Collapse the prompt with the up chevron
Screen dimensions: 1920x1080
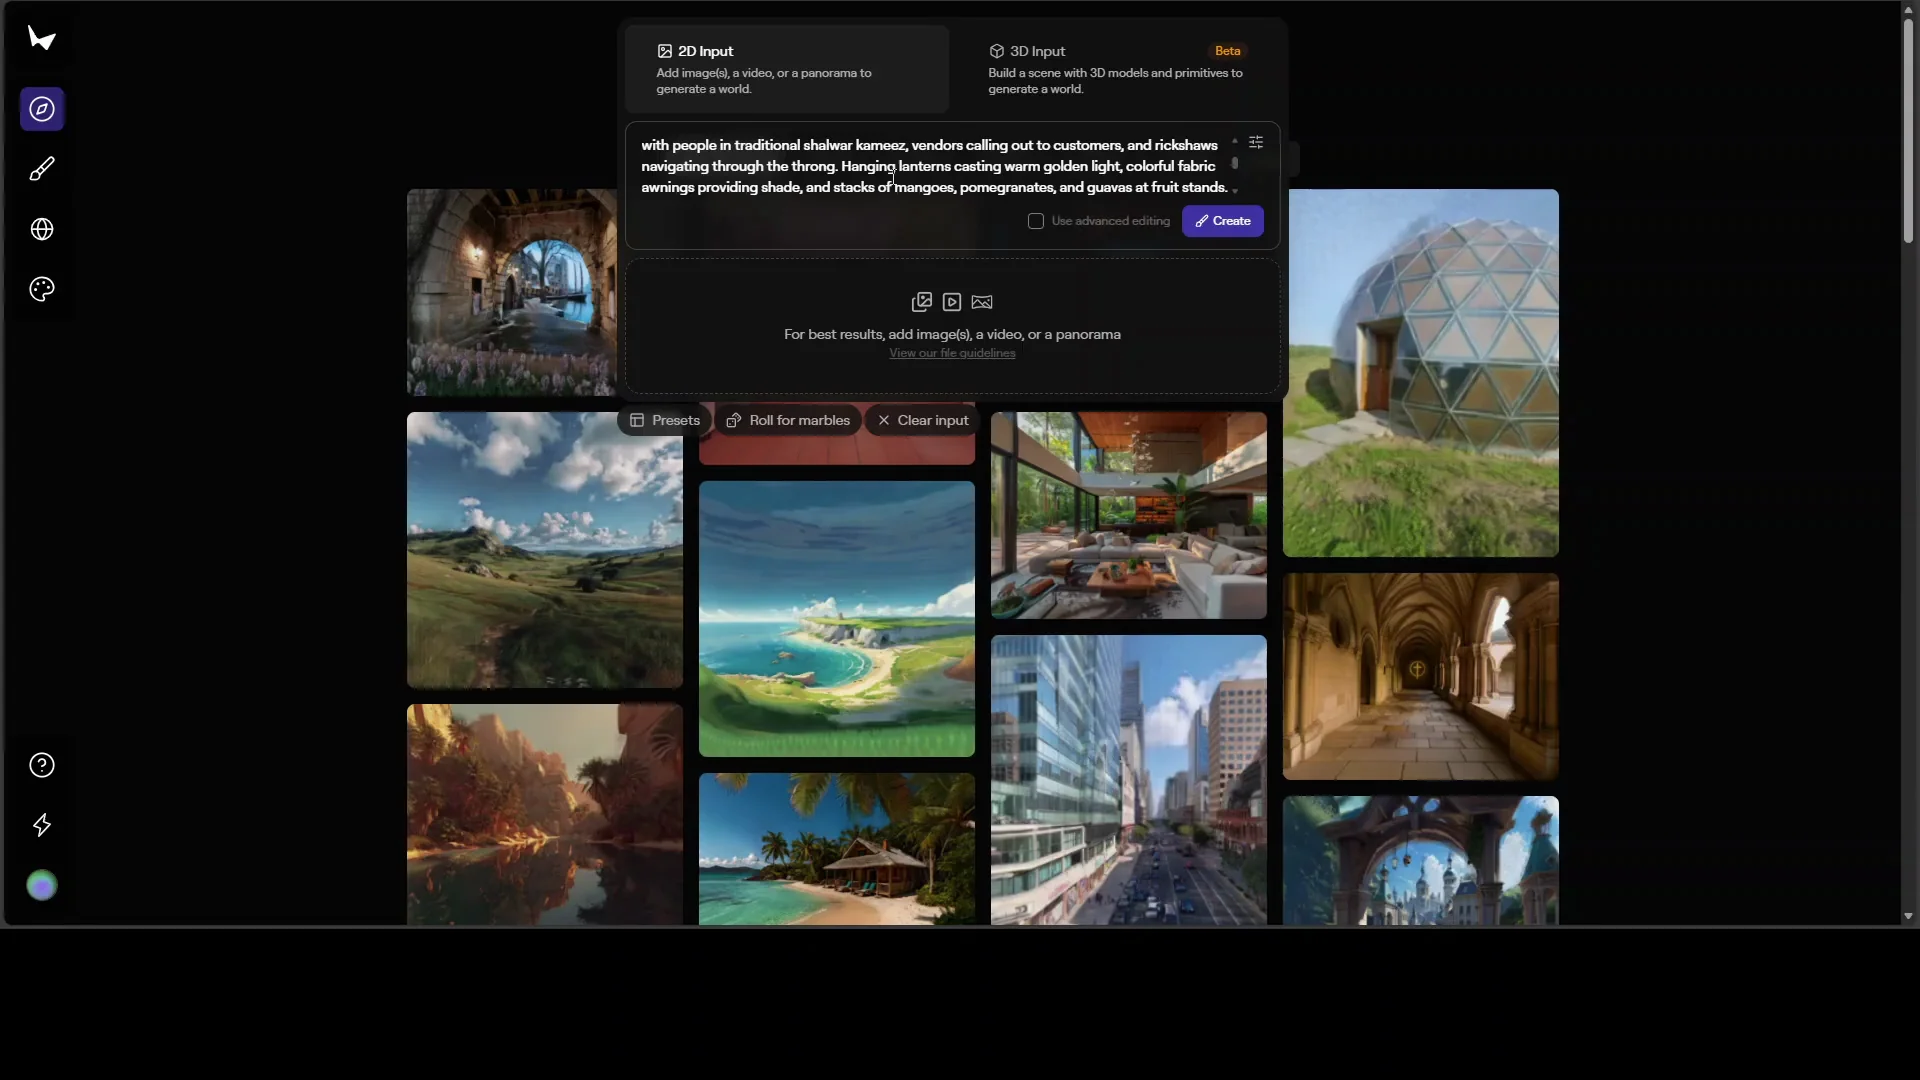tap(1235, 141)
